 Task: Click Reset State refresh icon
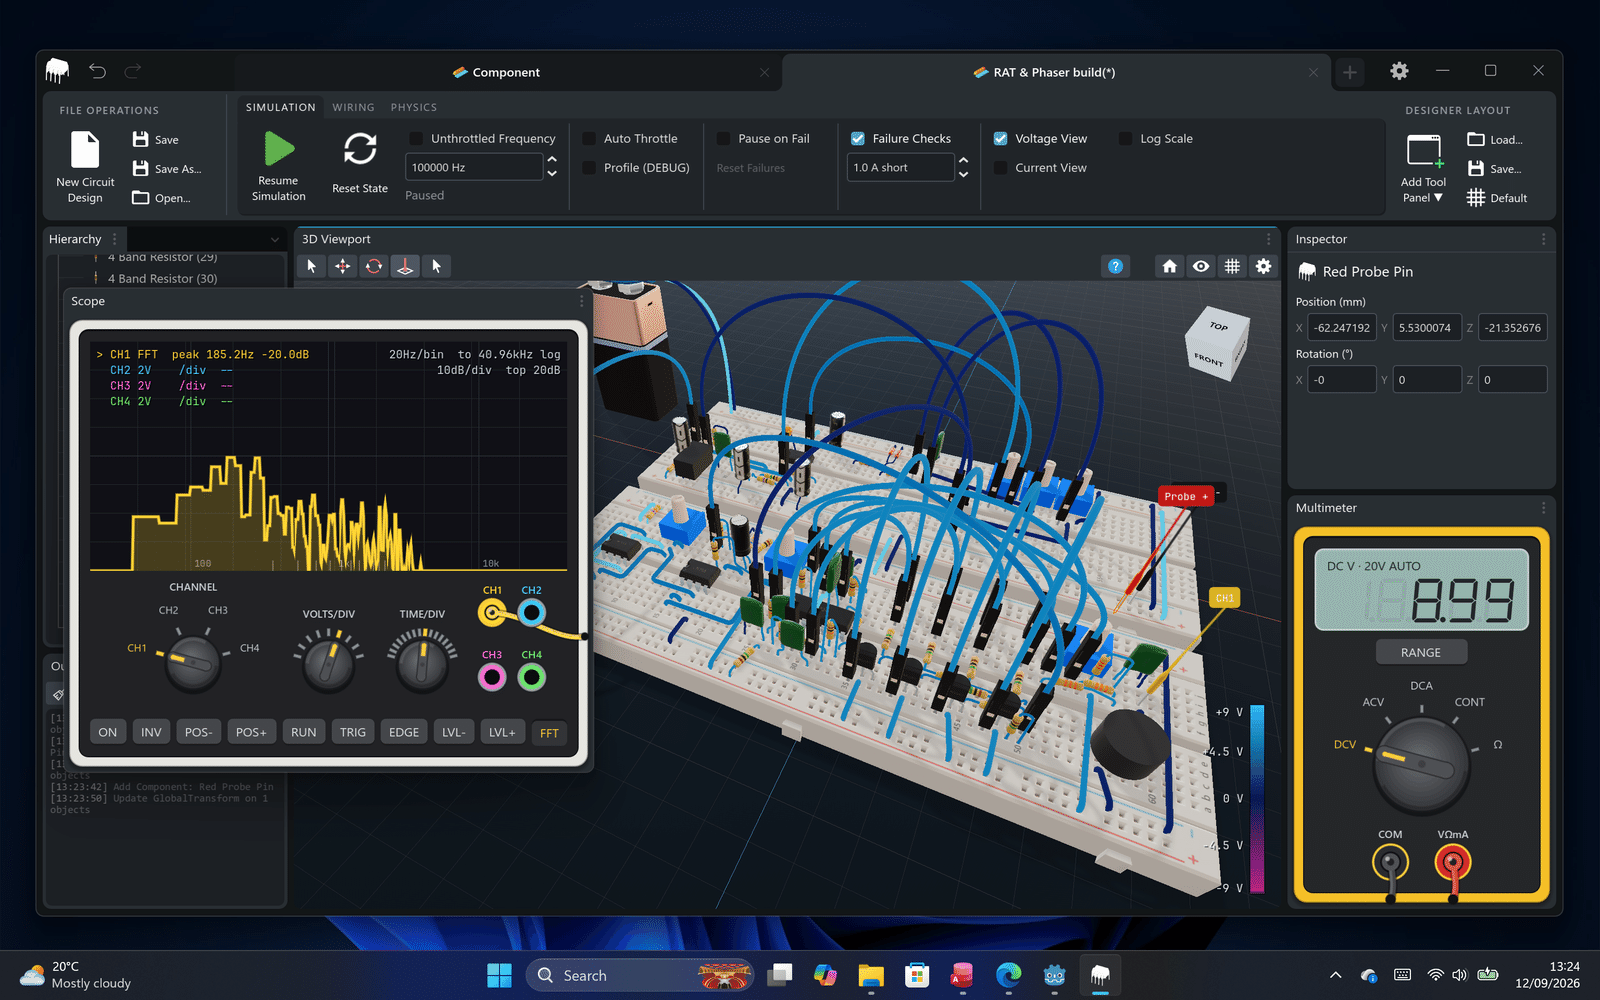(x=360, y=149)
